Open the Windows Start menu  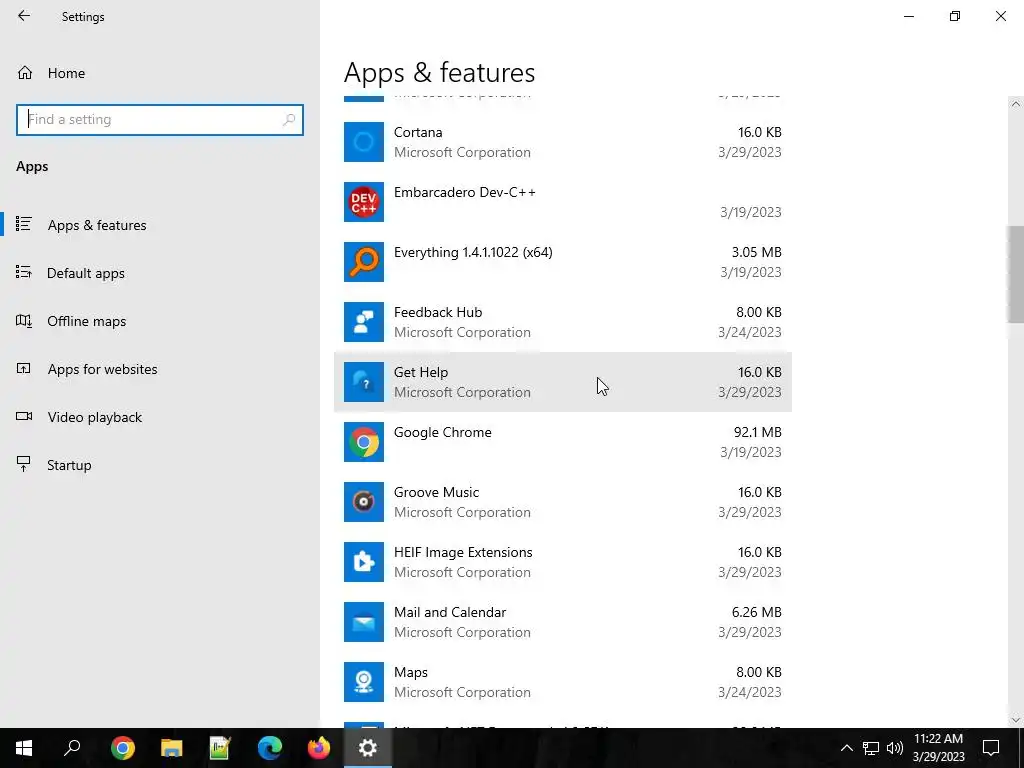[24, 748]
